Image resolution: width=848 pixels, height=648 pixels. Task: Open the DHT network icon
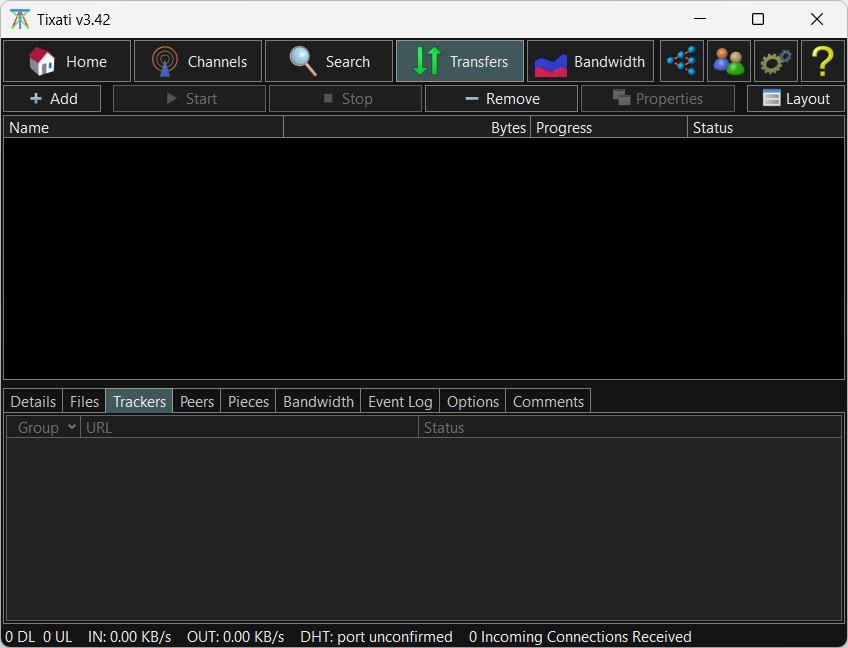point(682,61)
